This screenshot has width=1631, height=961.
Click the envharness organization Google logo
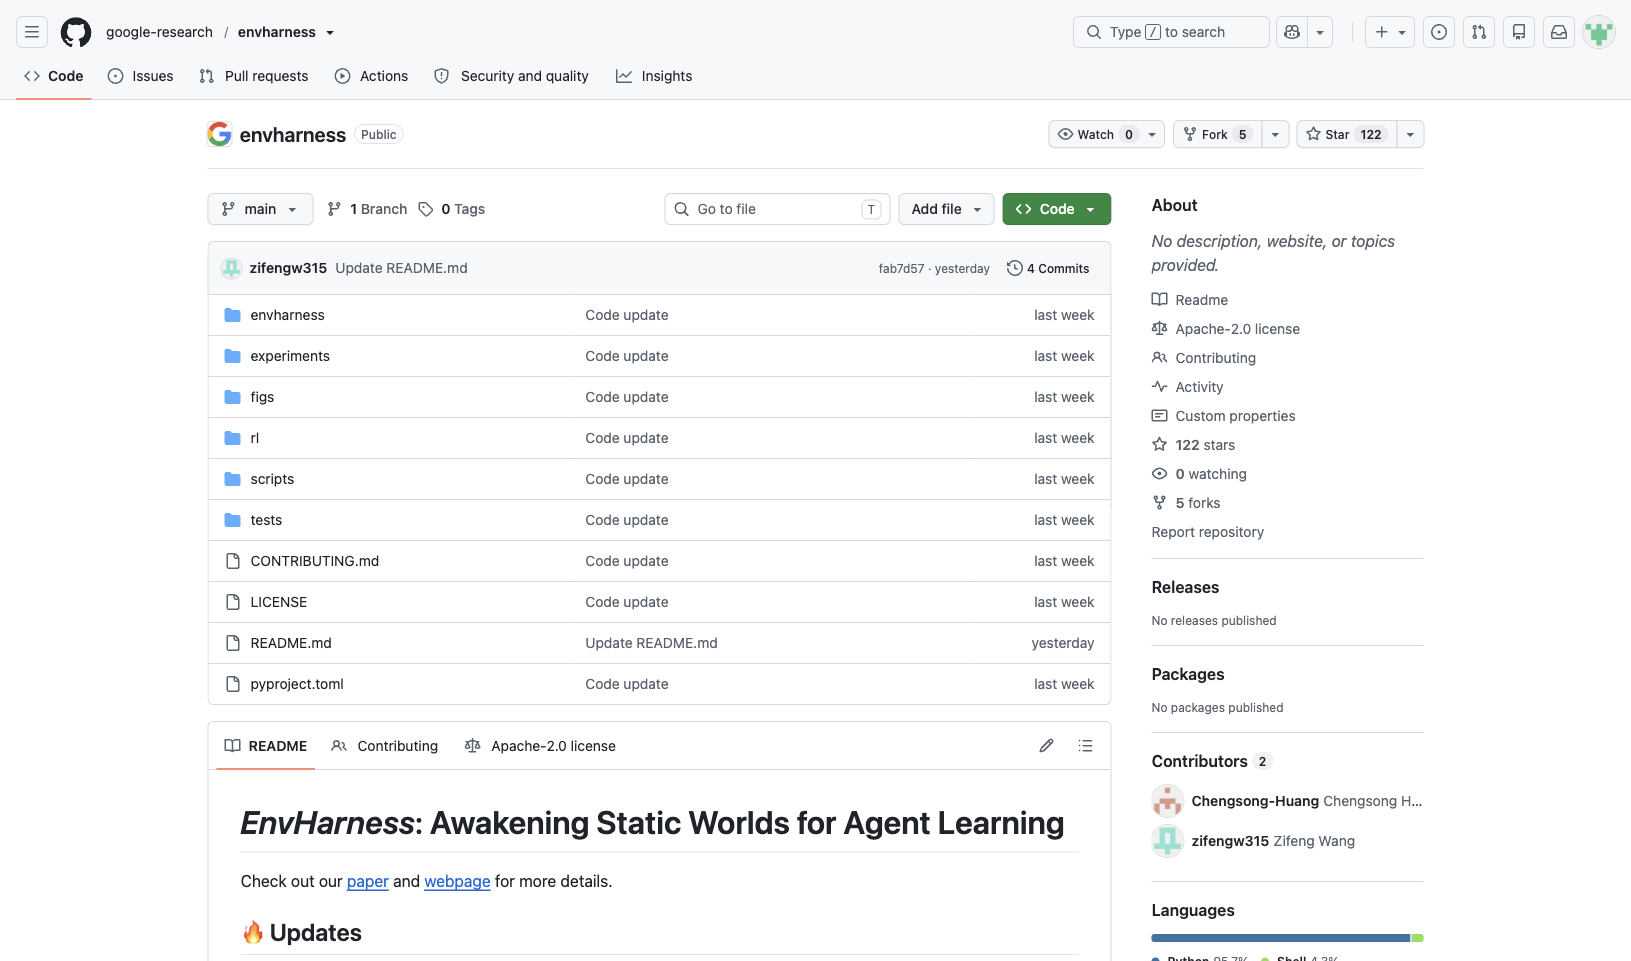point(220,134)
